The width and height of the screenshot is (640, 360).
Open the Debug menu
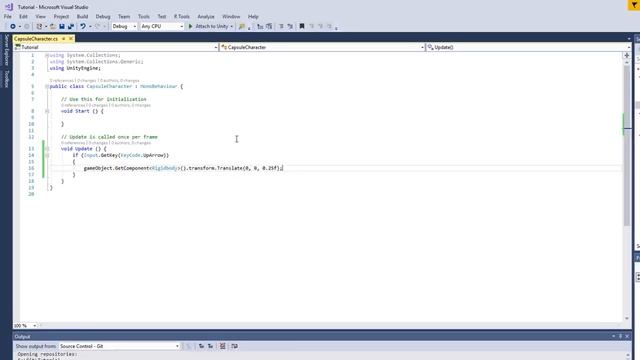[x=103, y=17]
